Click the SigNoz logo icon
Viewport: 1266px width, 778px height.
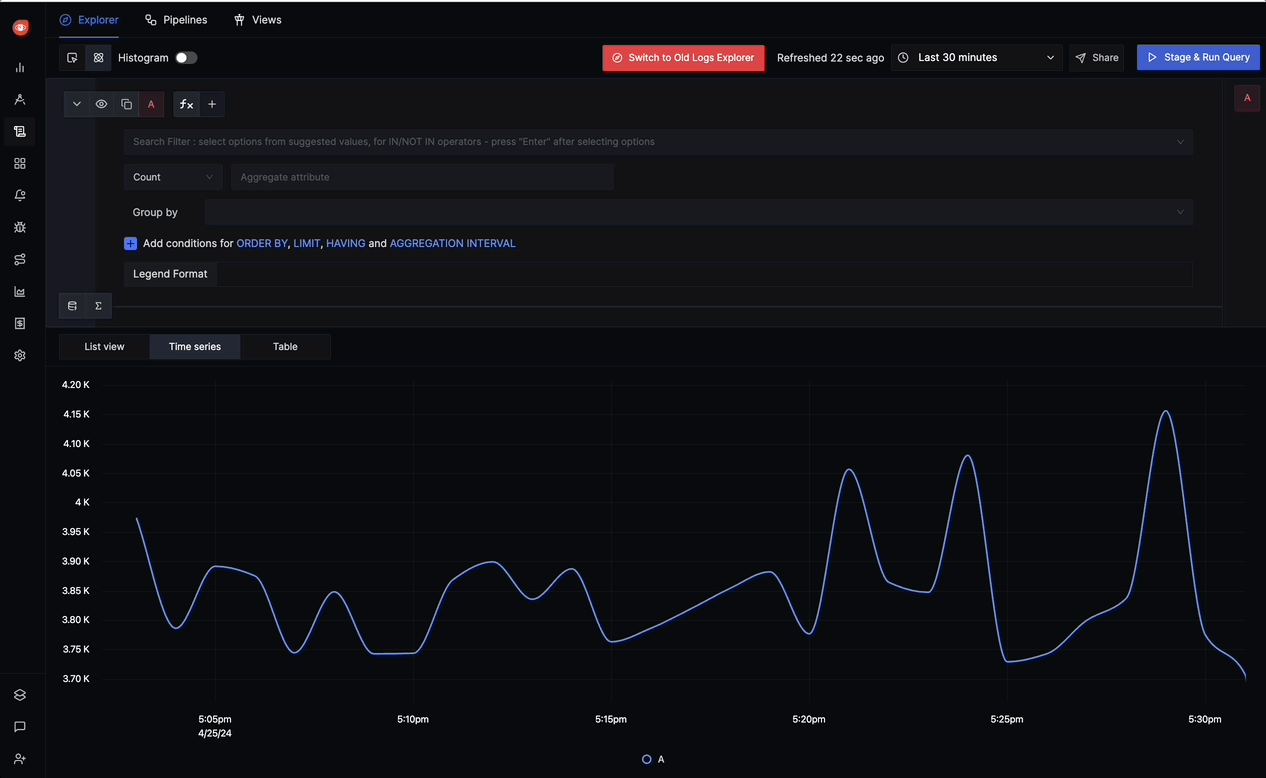[20, 28]
